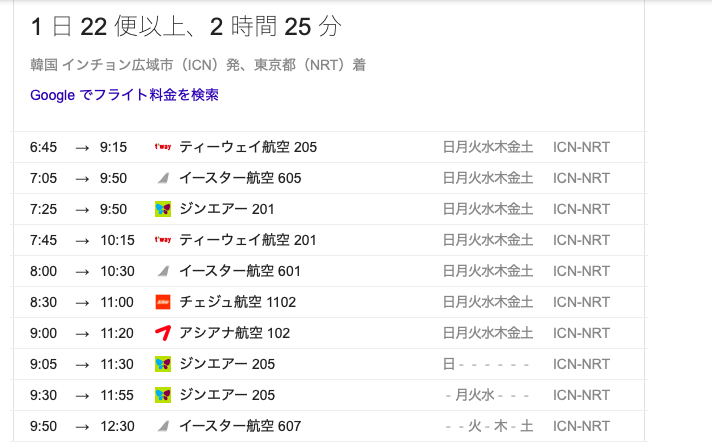Image resolution: width=712 pixels, height=442 pixels.
Task: Click Jin Air logo for flight 201
Action: pyautogui.click(x=163, y=209)
